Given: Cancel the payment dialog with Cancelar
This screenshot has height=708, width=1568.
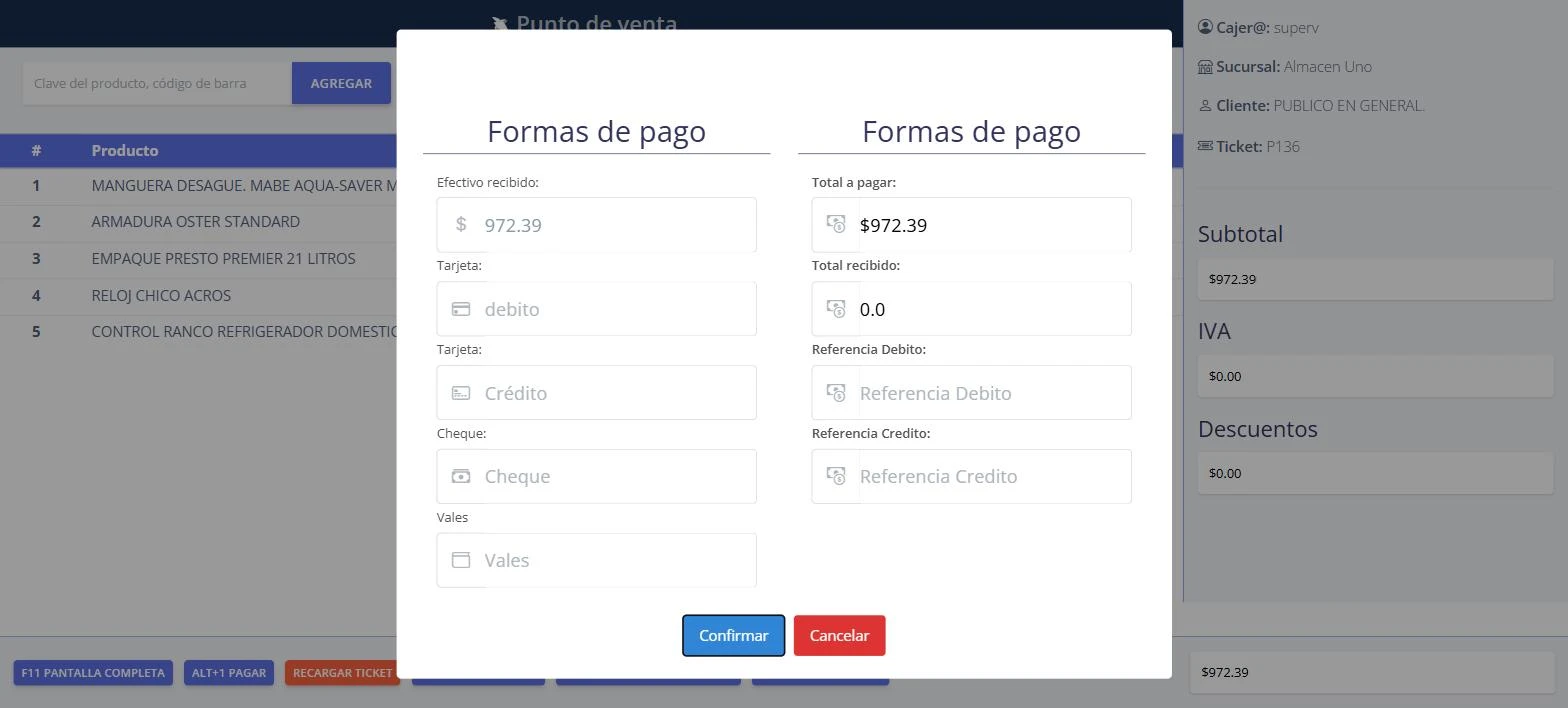Looking at the screenshot, I should pyautogui.click(x=839, y=636).
